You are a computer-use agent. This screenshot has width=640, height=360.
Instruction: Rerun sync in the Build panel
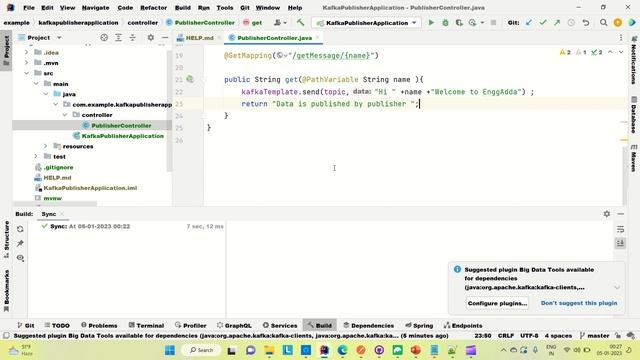click(20, 229)
